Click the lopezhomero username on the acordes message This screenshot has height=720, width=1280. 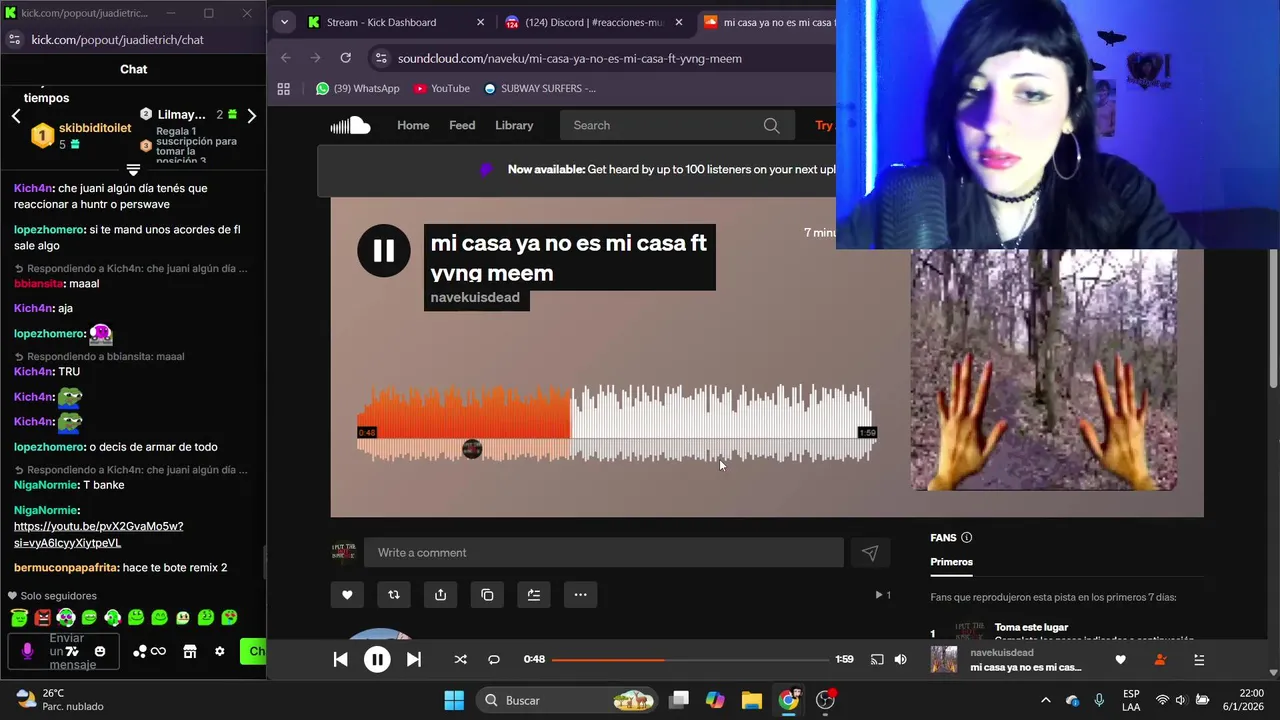49,229
